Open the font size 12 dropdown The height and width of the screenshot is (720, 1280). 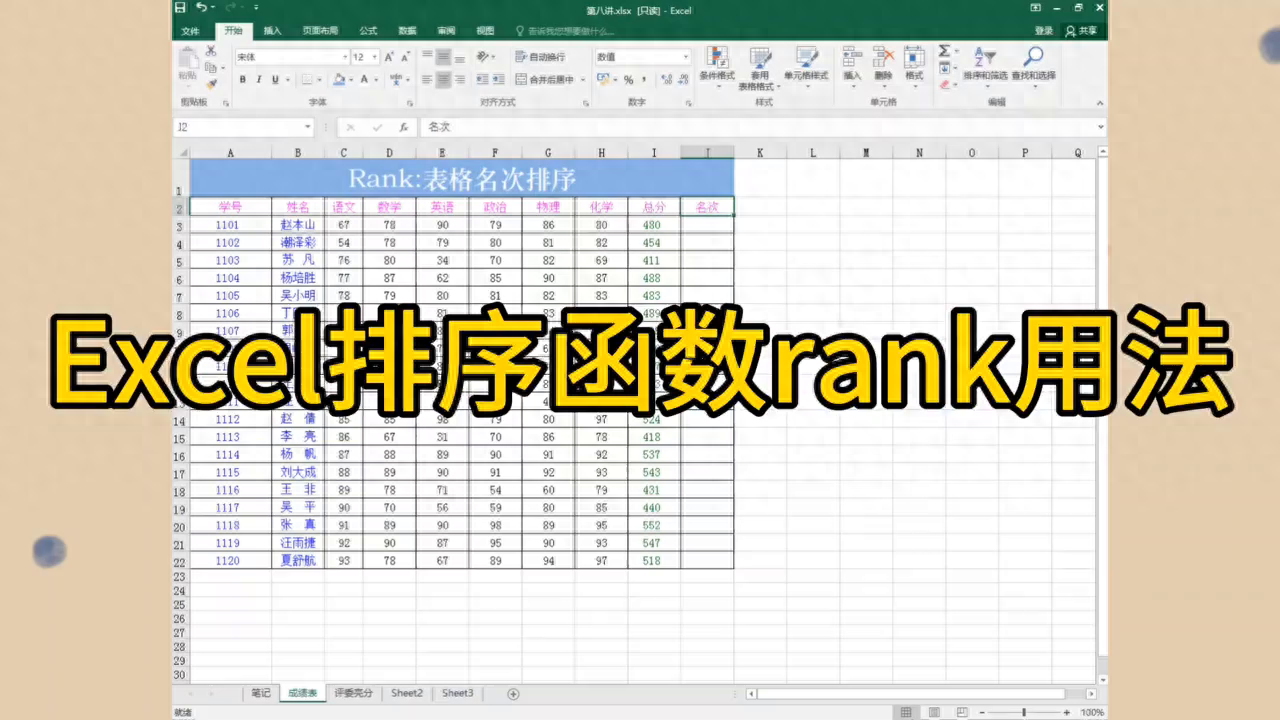pos(375,57)
